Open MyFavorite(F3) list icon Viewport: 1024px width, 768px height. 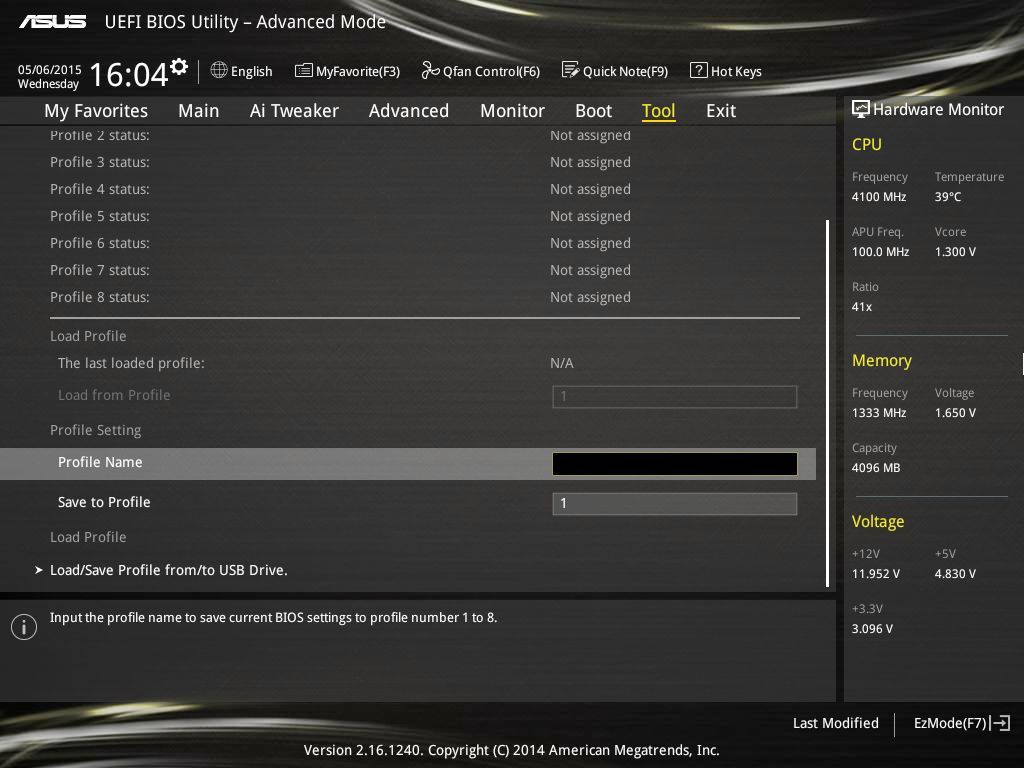coord(304,71)
